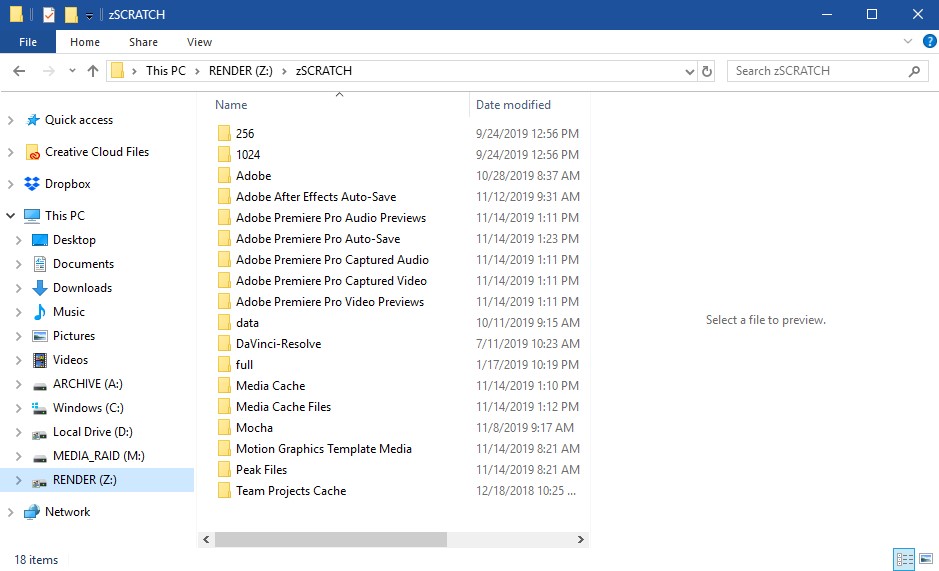The width and height of the screenshot is (939, 571).
Task: Click the Quick access star icon
Action: (x=32, y=120)
